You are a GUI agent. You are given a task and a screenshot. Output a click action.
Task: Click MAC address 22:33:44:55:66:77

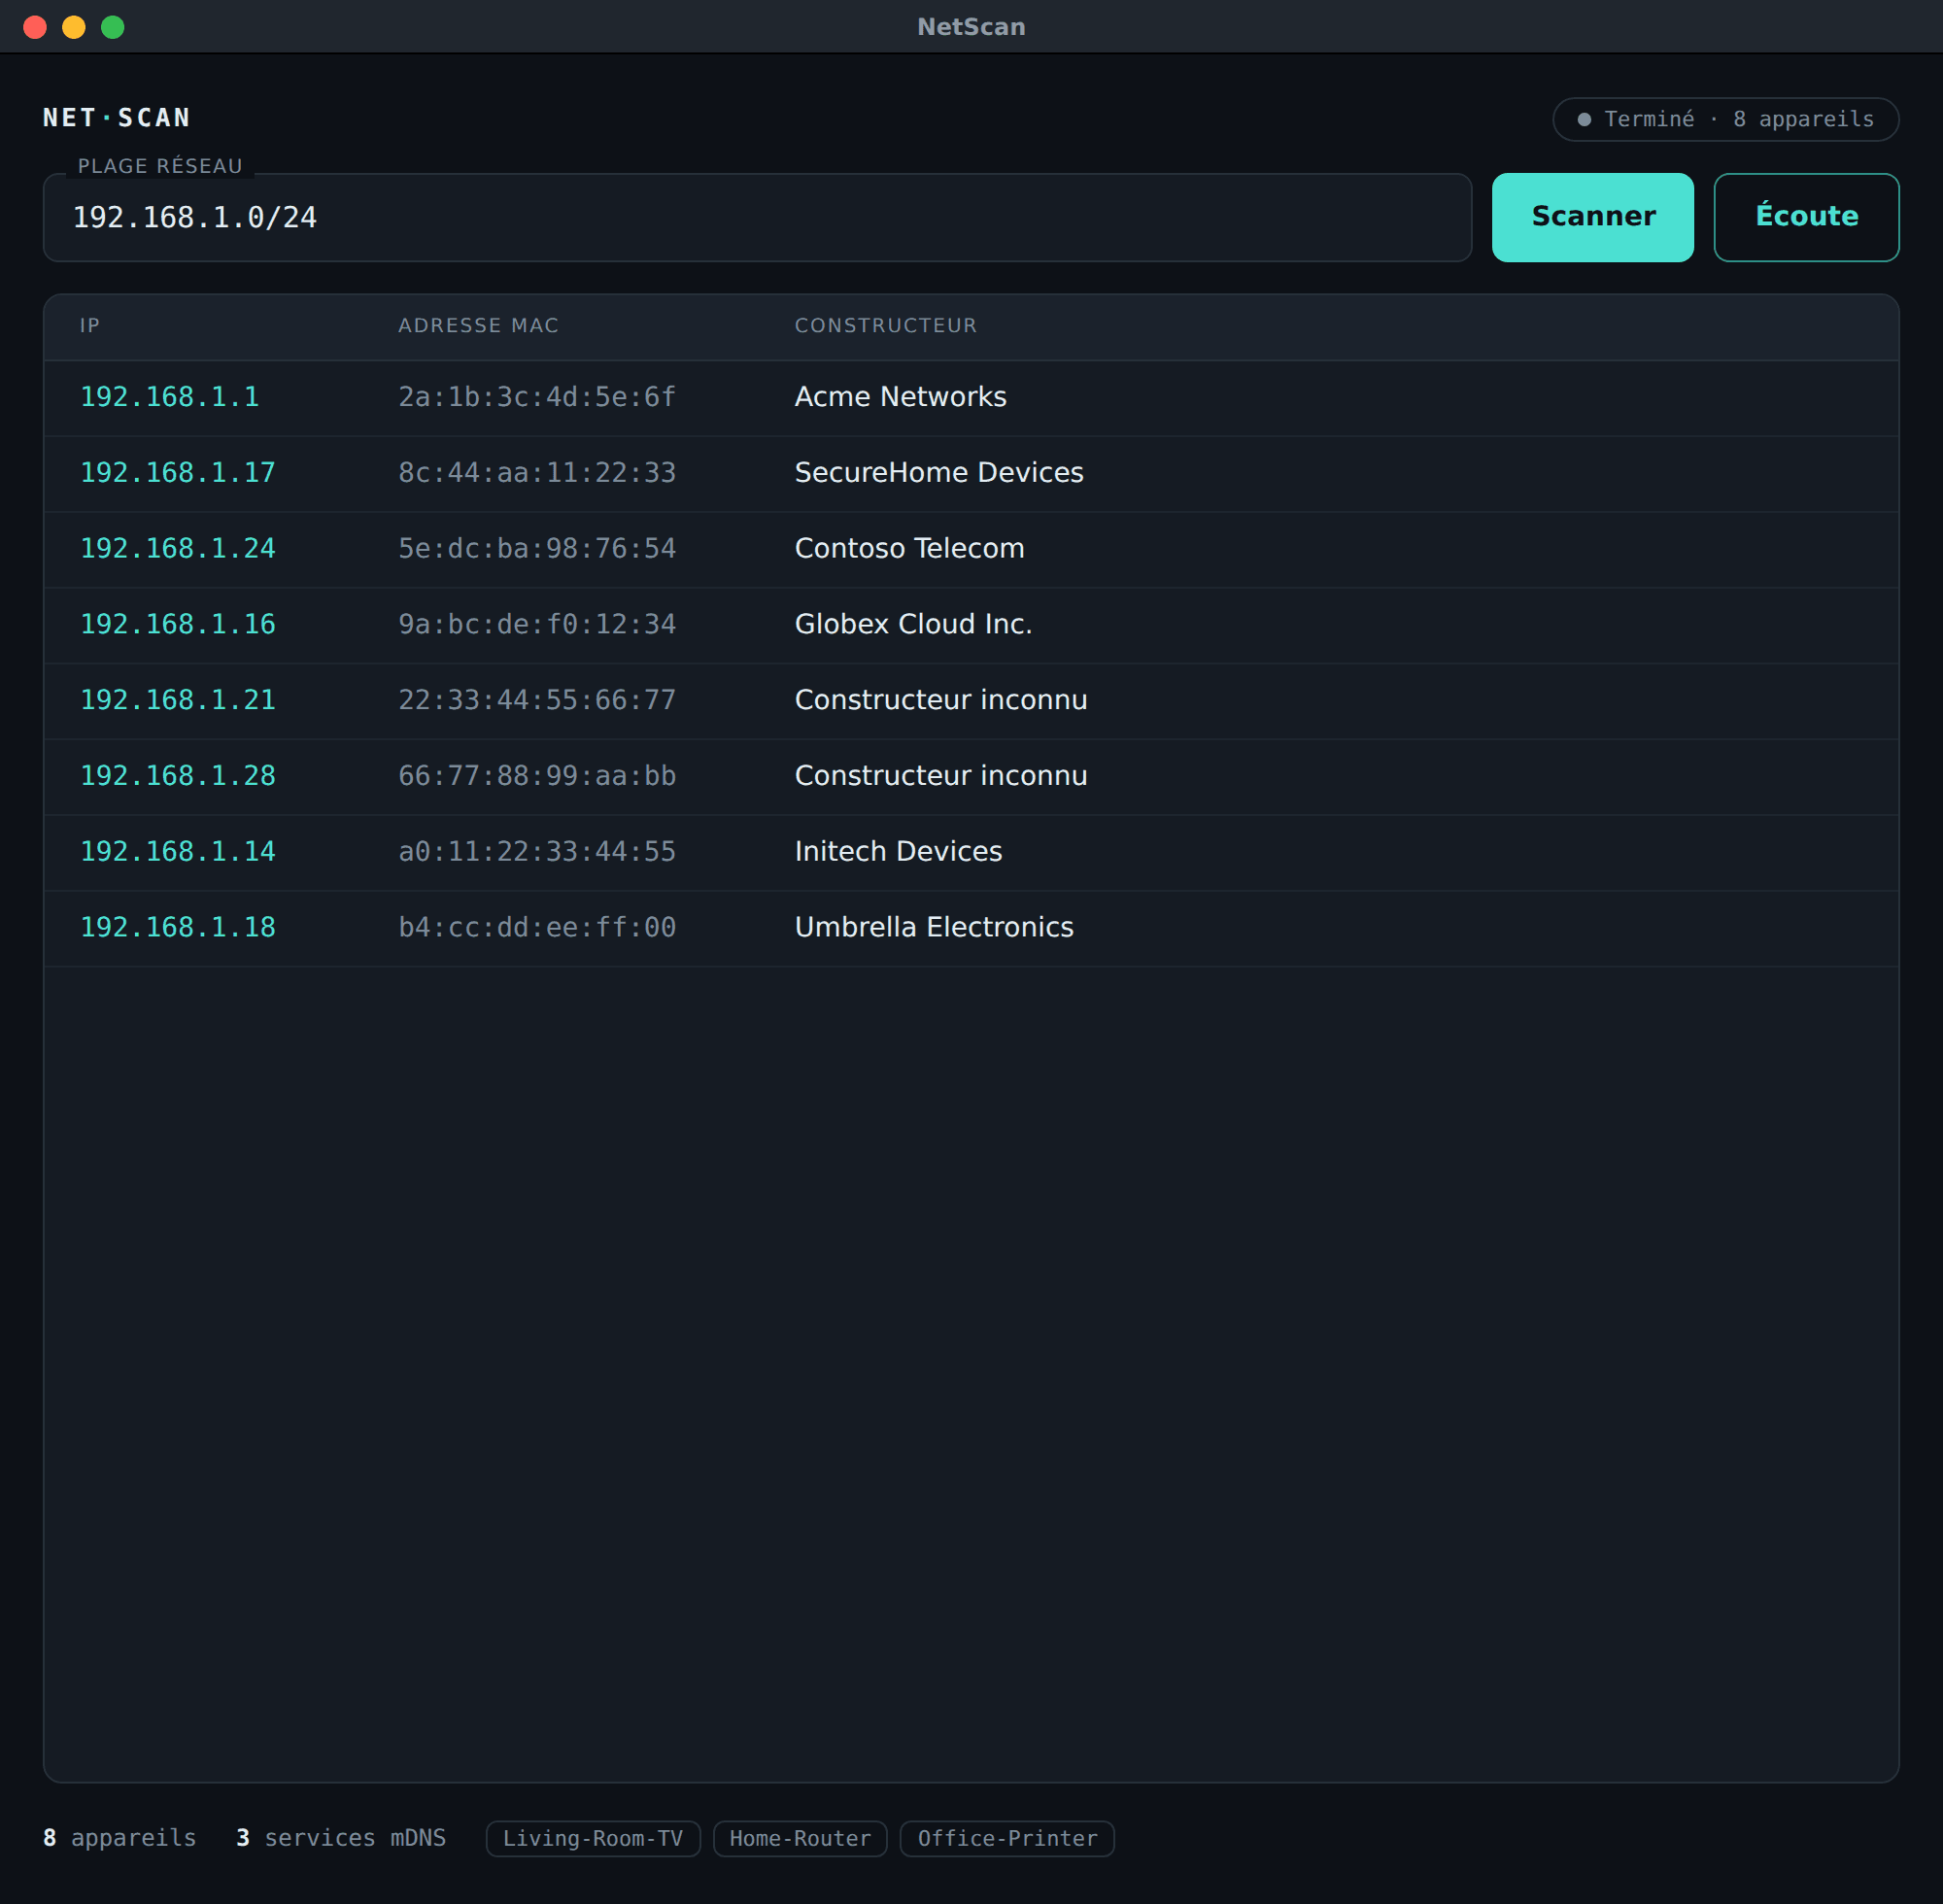537,700
